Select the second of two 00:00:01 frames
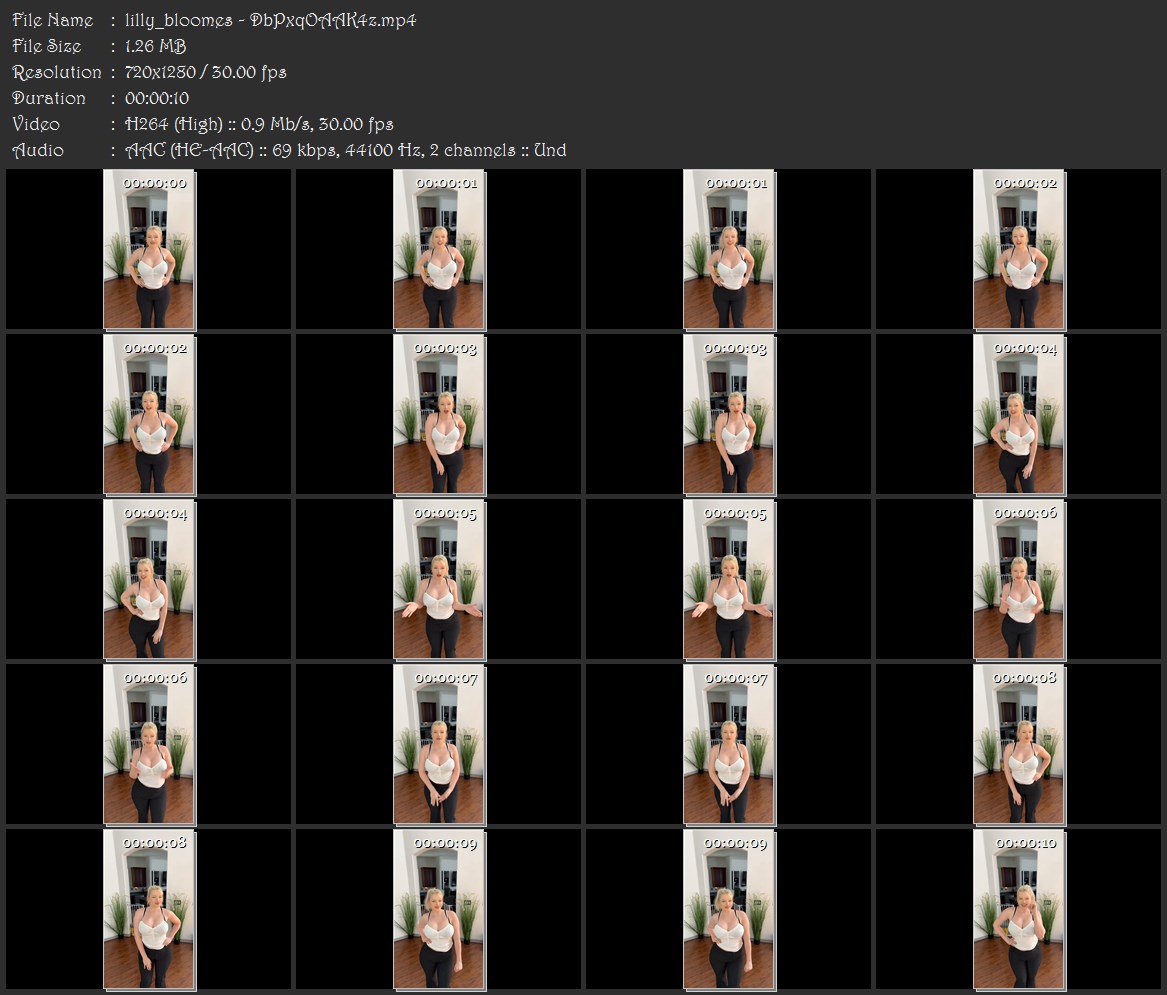 coord(729,249)
